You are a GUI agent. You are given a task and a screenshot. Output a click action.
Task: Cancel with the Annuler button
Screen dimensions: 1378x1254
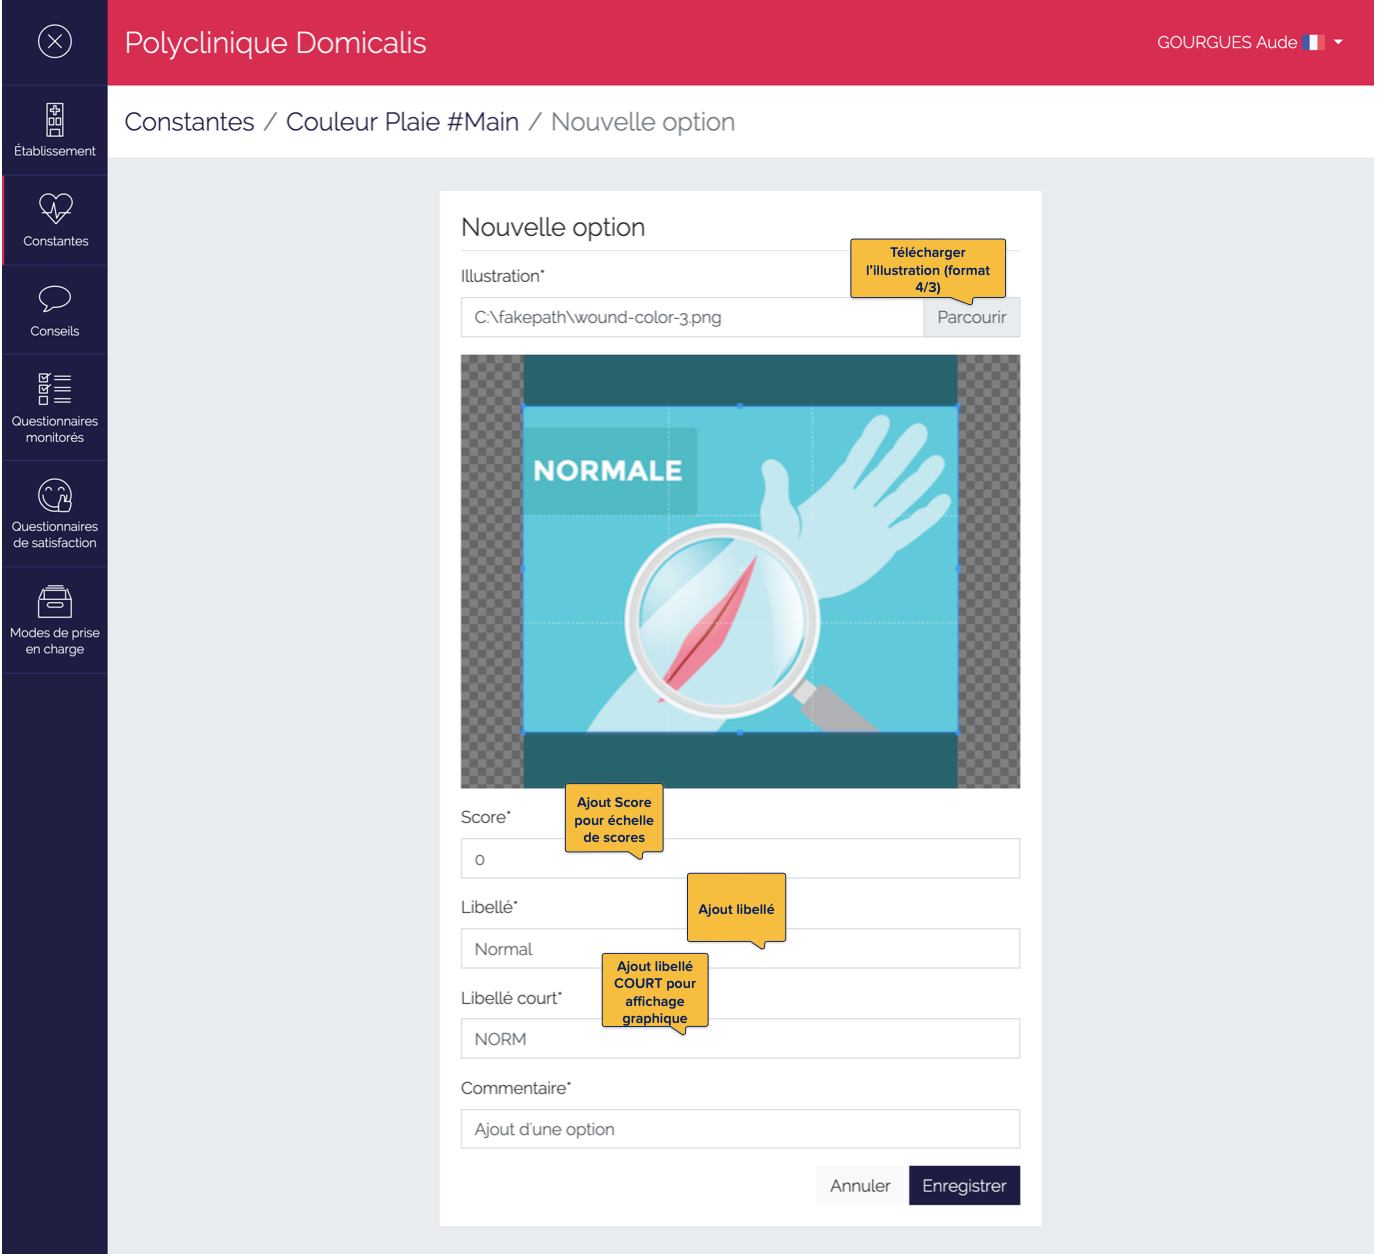(x=860, y=1185)
